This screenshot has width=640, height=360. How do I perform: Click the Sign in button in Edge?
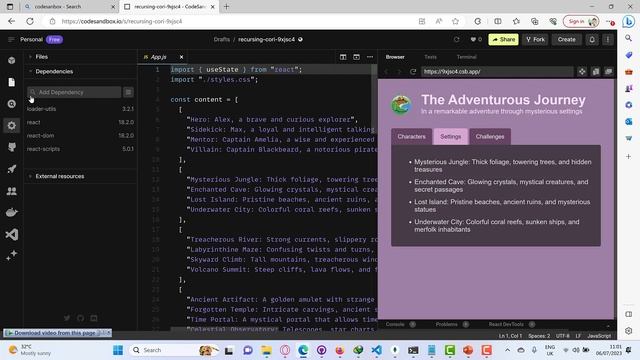coord(581,21)
